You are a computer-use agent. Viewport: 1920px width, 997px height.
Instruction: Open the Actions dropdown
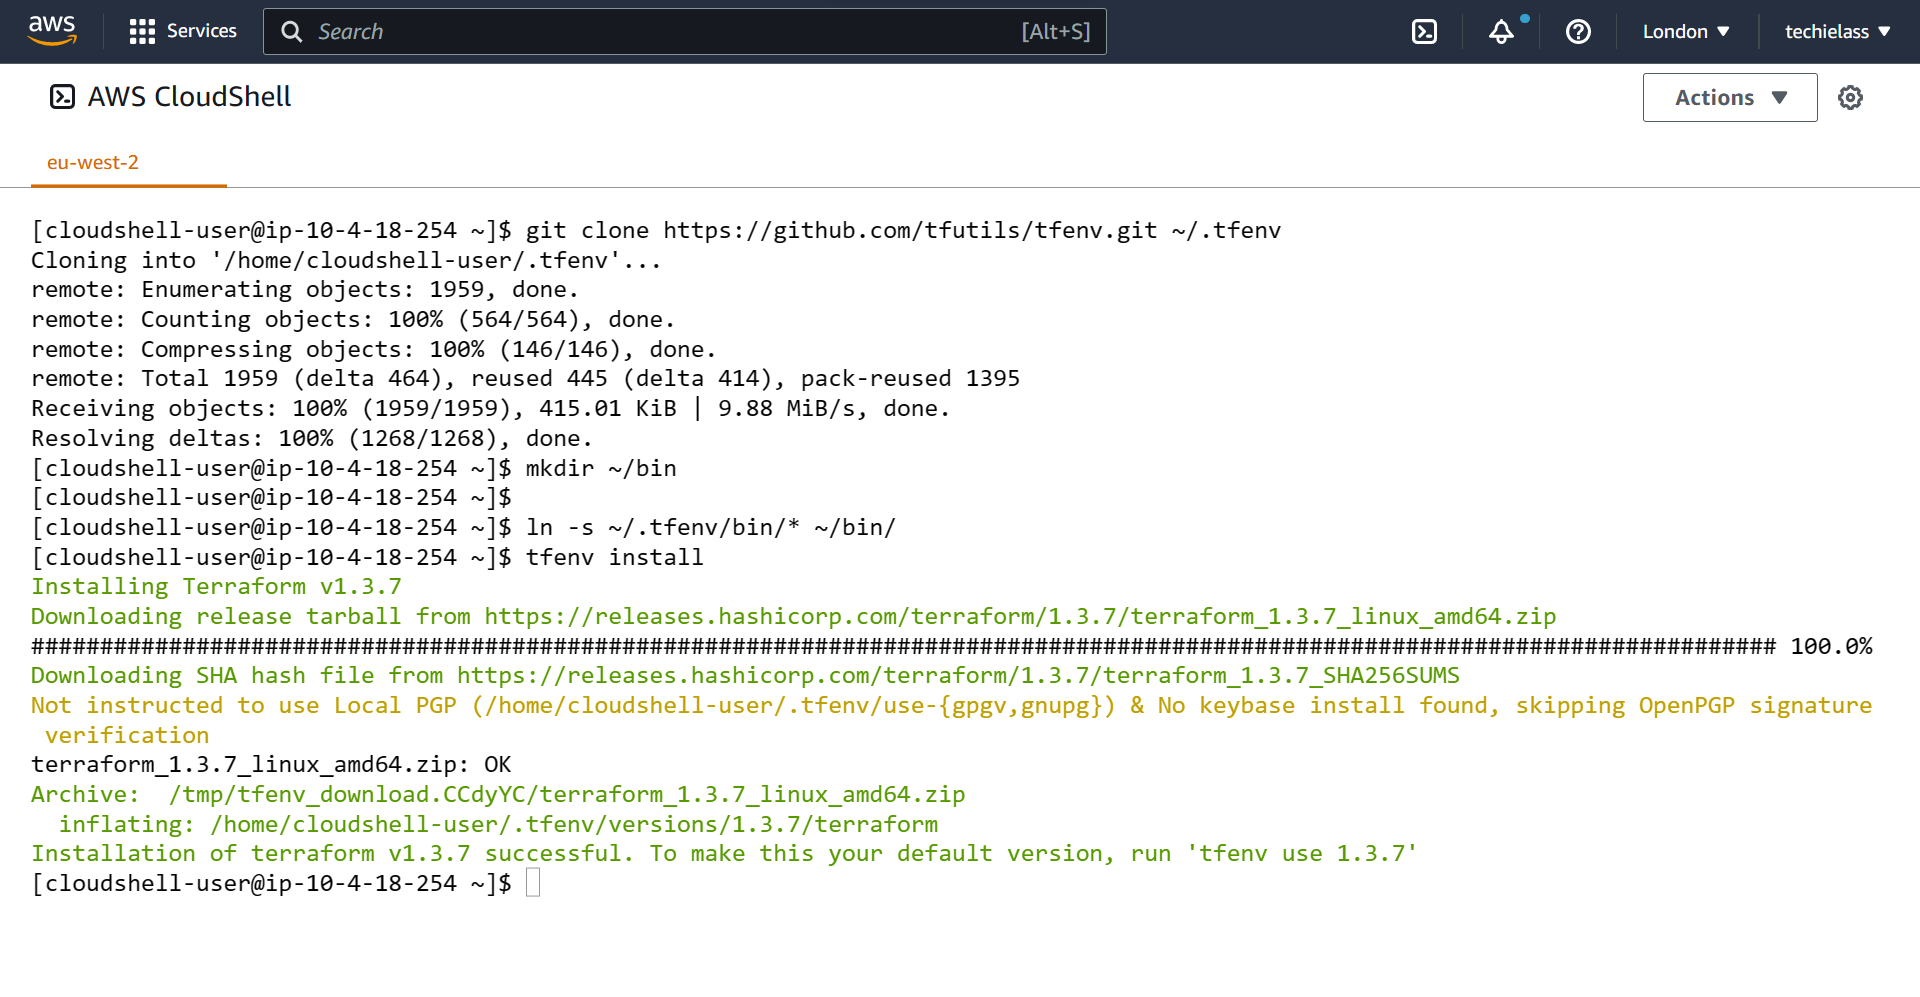click(x=1729, y=97)
